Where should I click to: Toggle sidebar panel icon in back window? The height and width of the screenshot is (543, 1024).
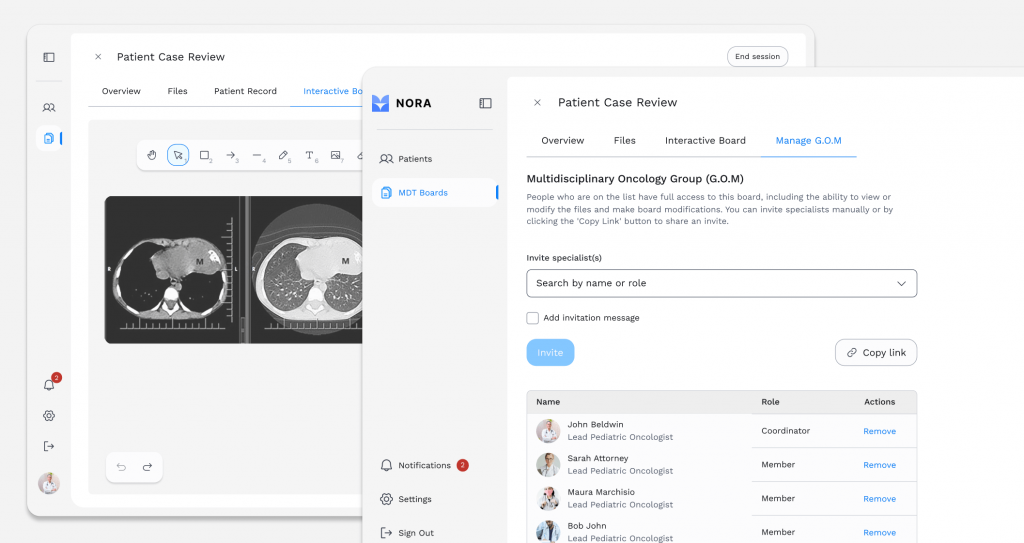49,58
